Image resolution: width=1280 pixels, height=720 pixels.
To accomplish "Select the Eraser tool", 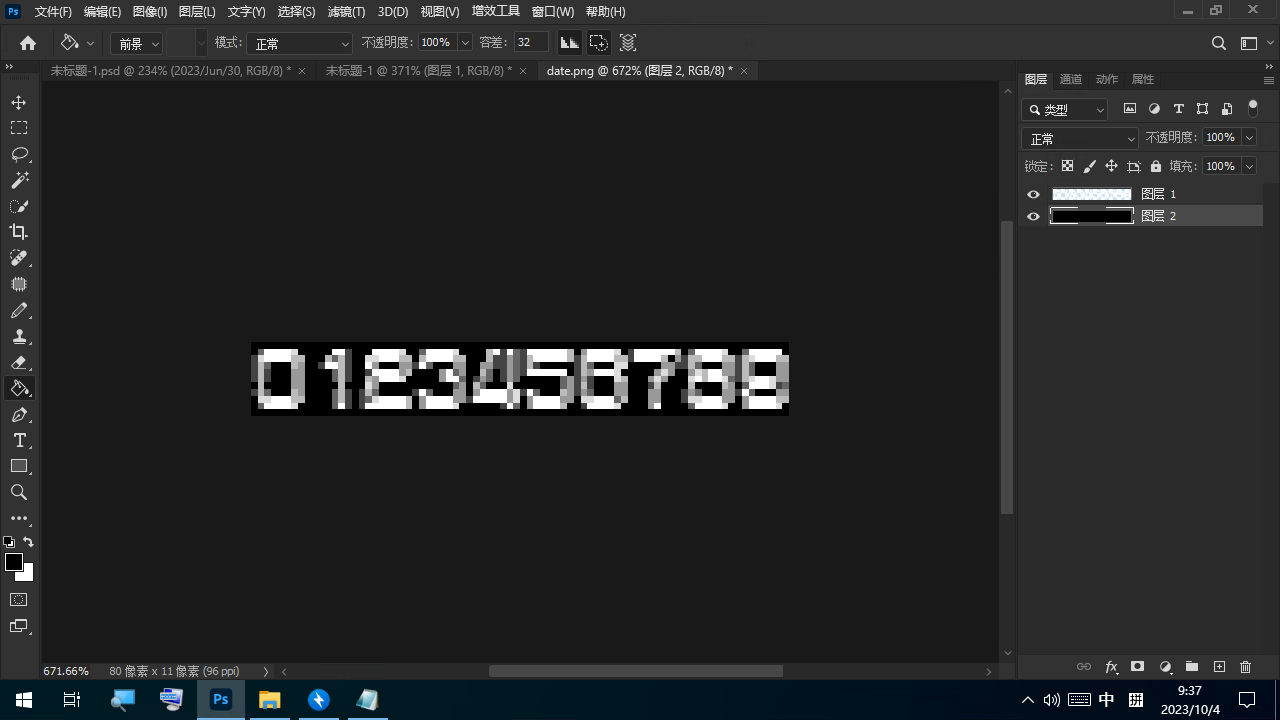I will [19, 363].
